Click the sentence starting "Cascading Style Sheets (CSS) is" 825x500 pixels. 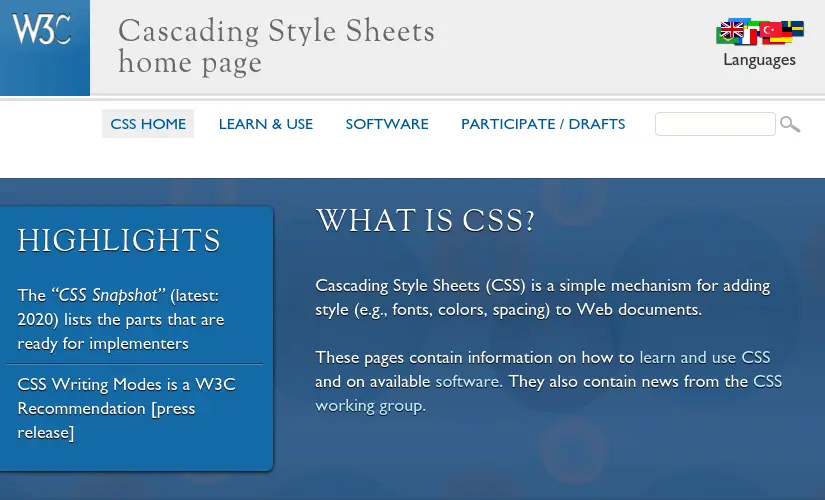click(542, 297)
